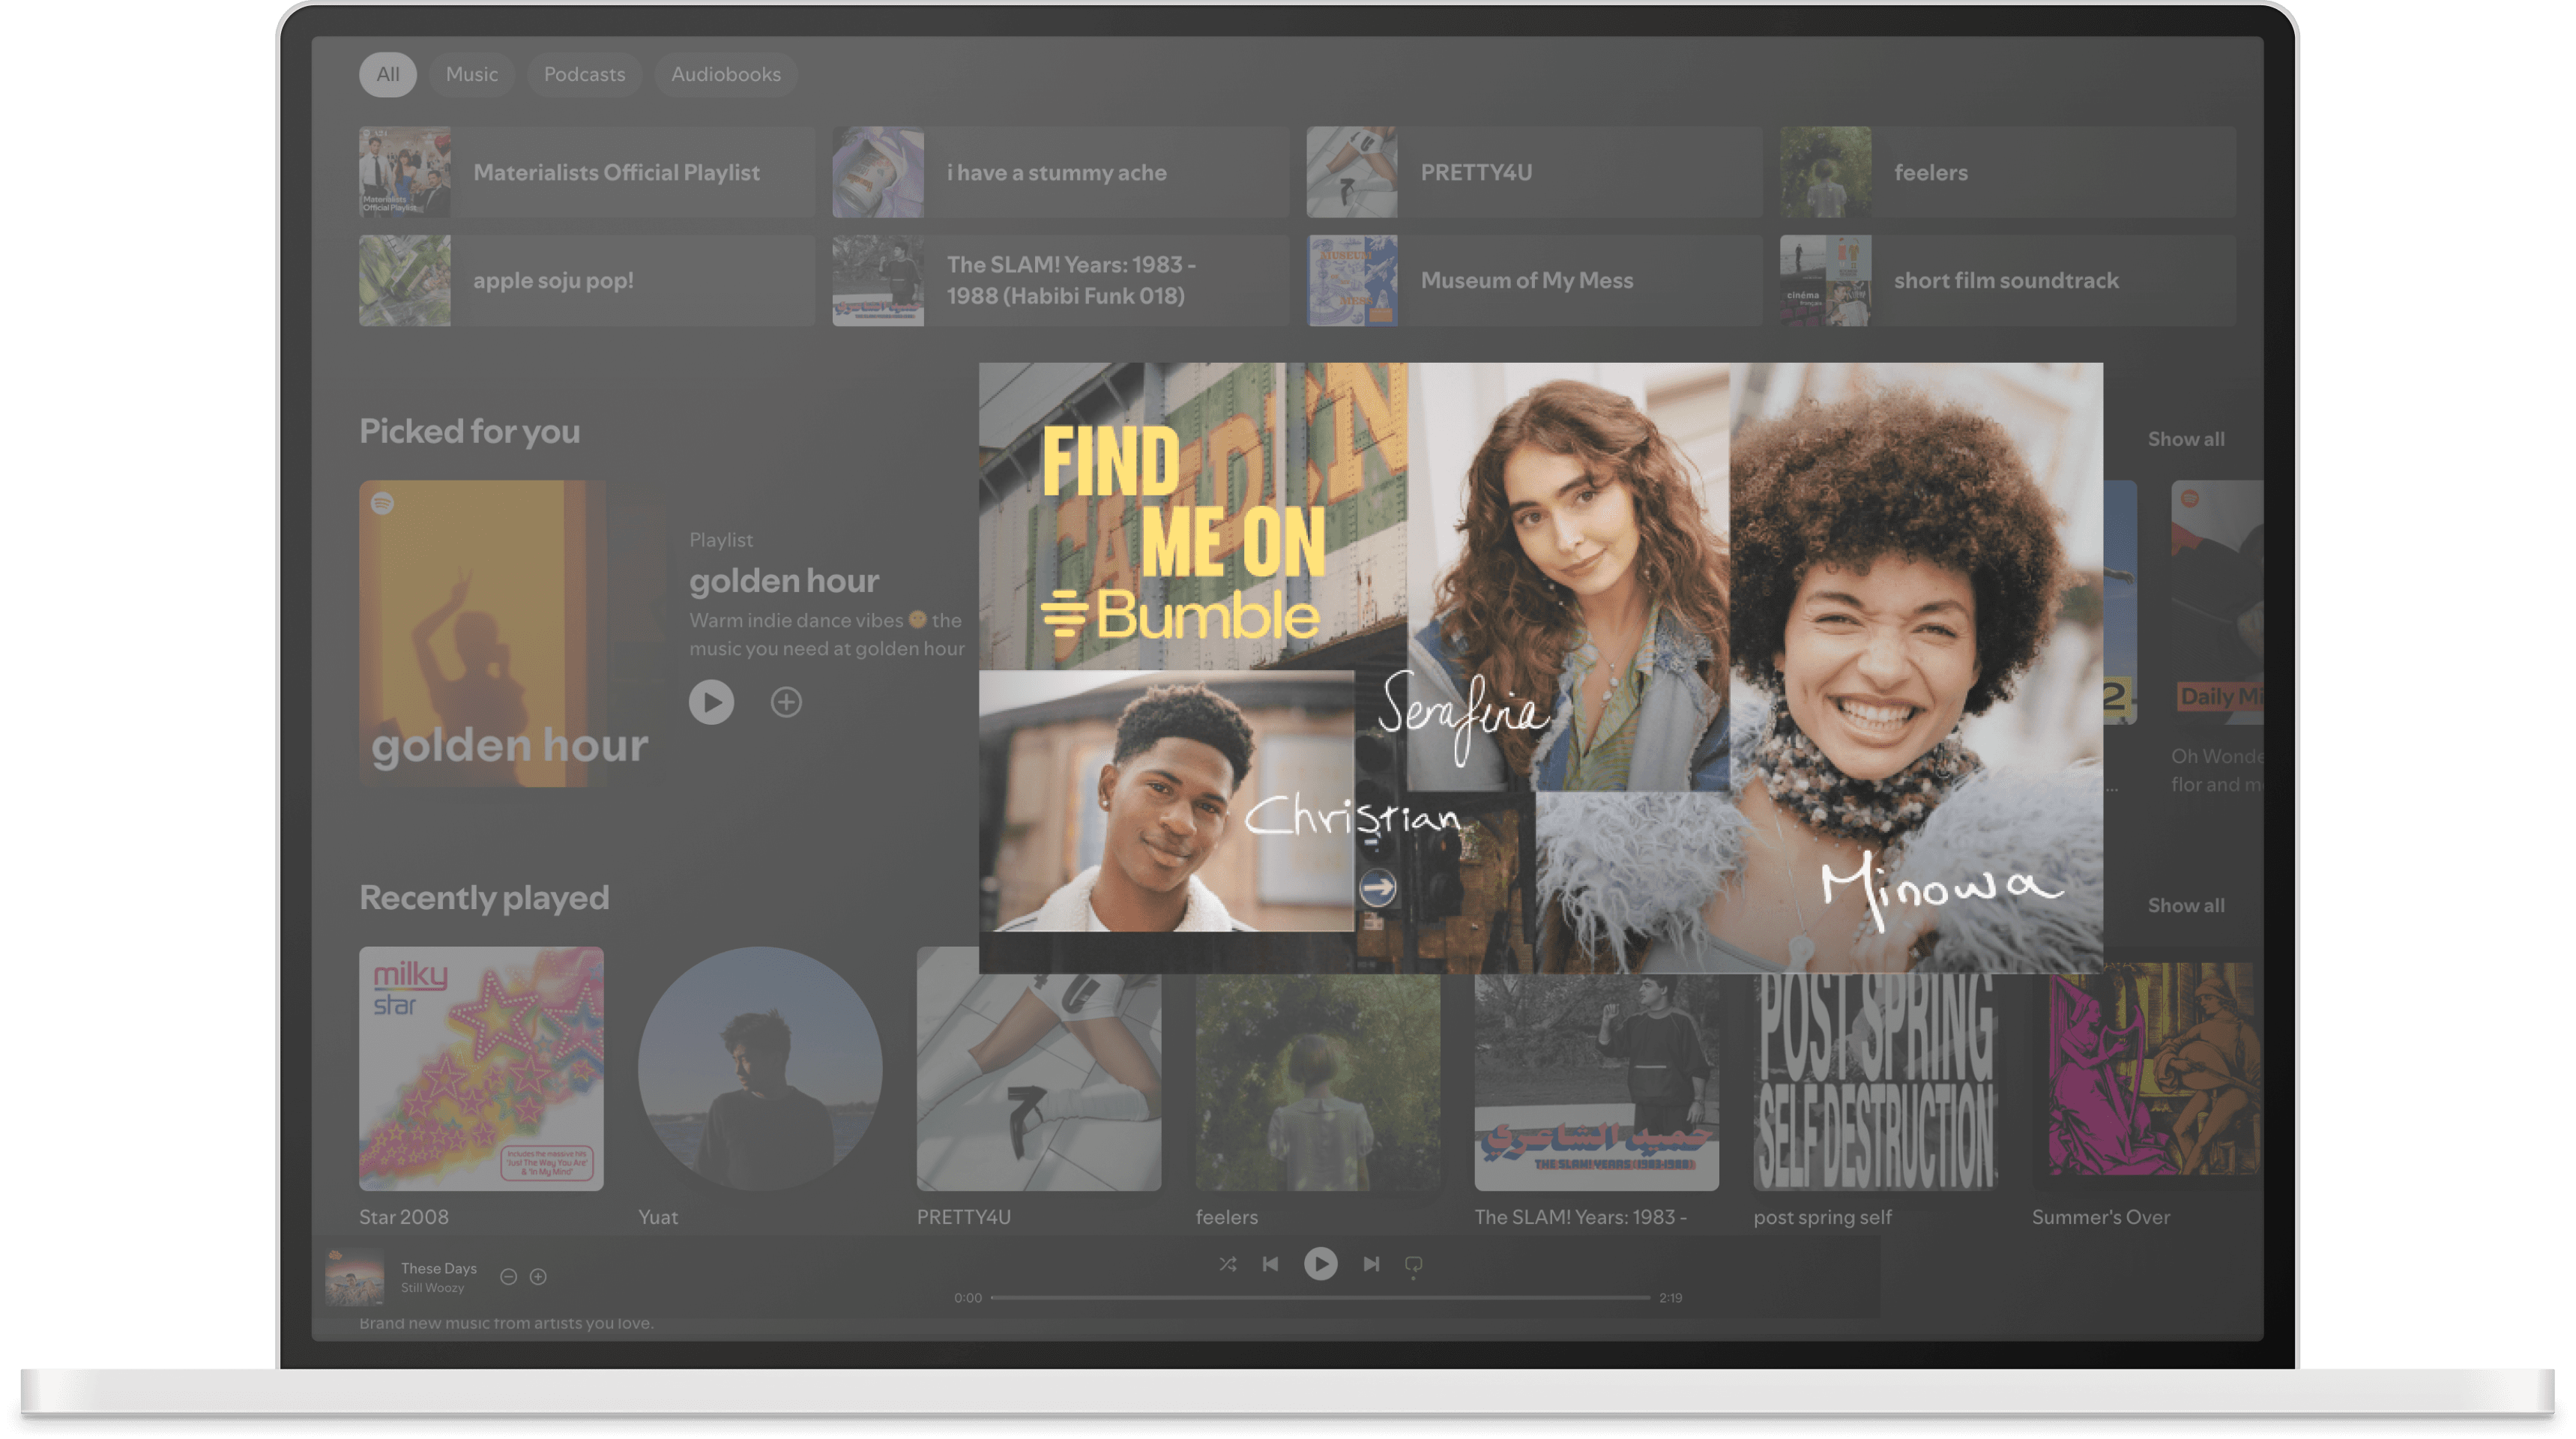The width and height of the screenshot is (2576, 1439).
Task: Click the plus icon beside These Days
Action: tap(538, 1277)
